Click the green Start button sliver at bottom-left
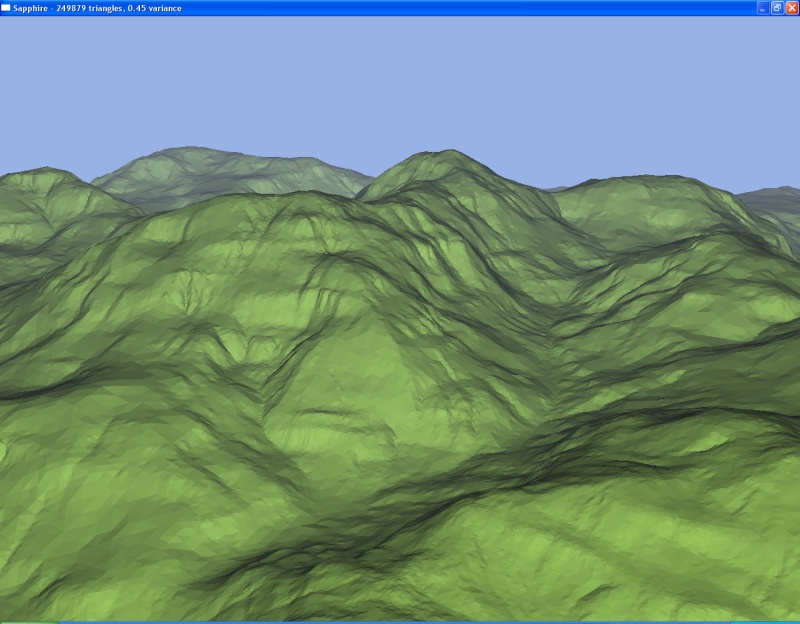The height and width of the screenshot is (624, 800). (x=28, y=621)
